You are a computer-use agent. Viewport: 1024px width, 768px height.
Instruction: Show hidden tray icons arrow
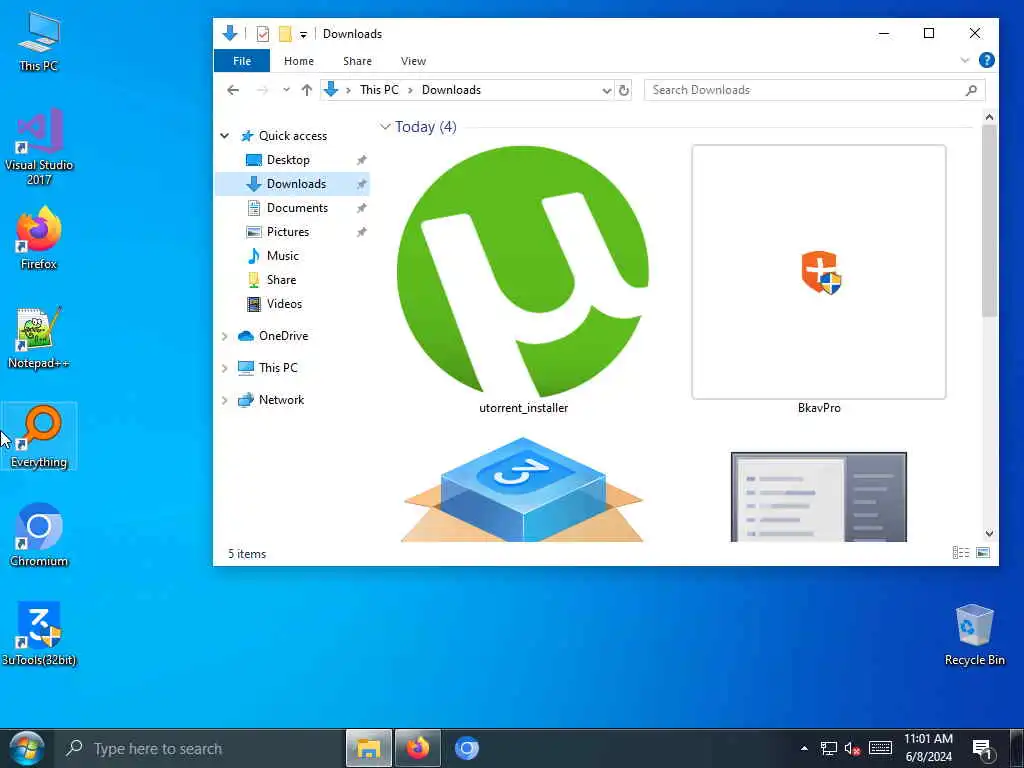(x=804, y=748)
